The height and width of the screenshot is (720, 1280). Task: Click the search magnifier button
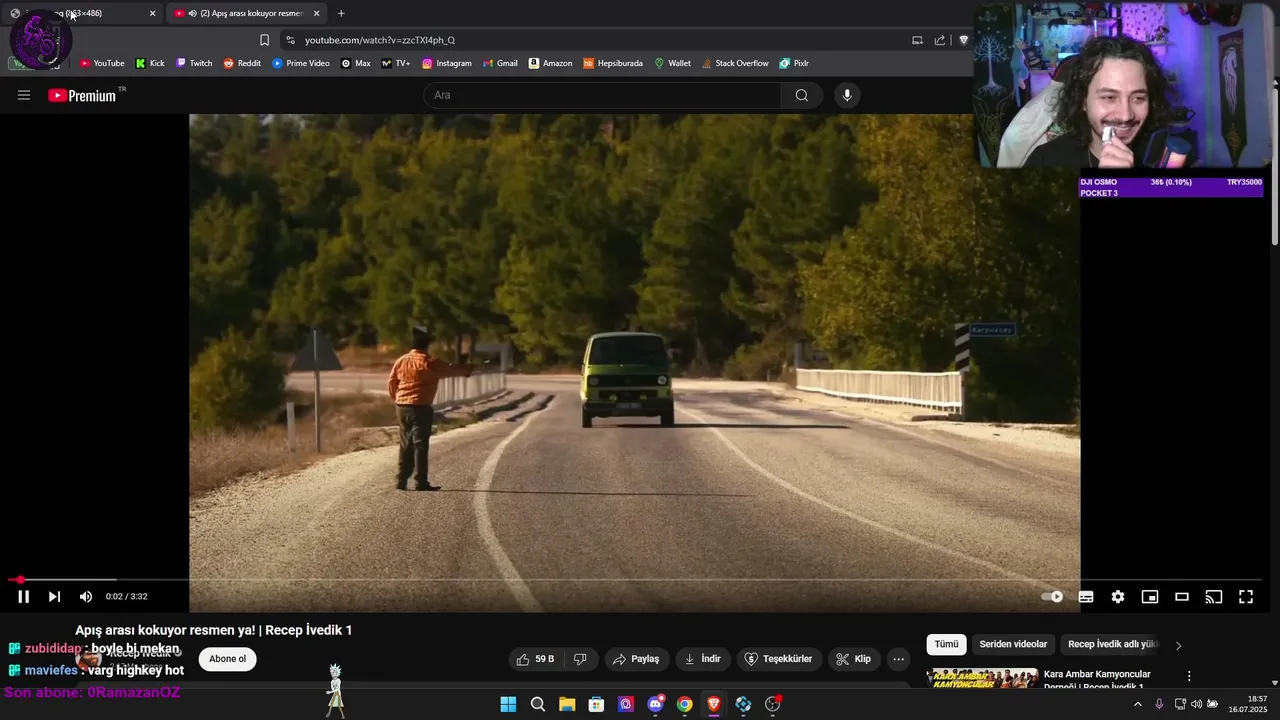pyautogui.click(x=801, y=95)
